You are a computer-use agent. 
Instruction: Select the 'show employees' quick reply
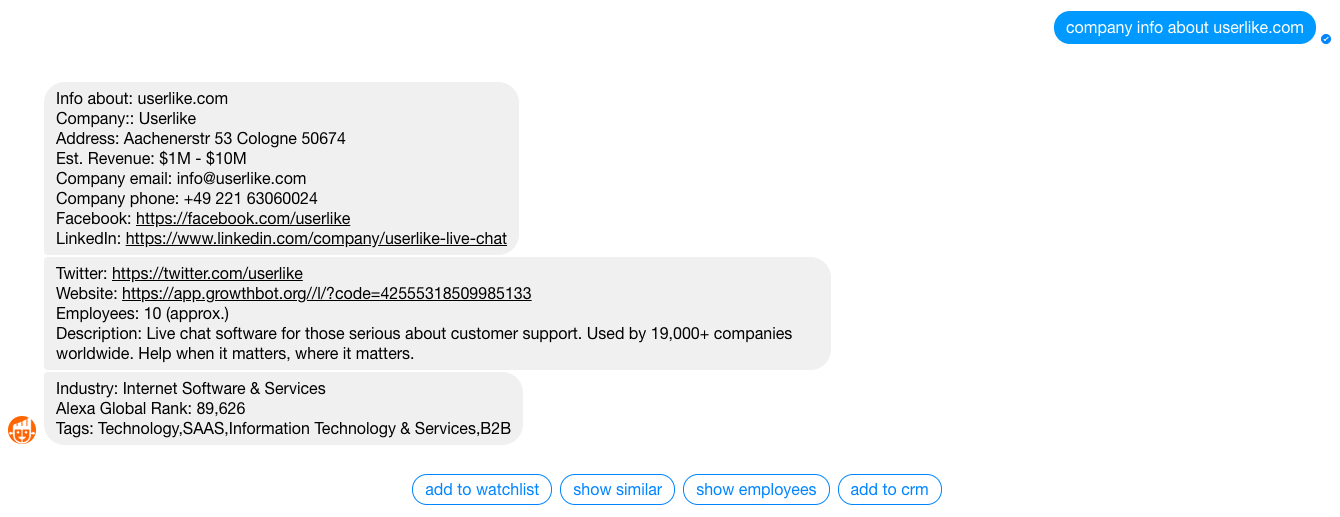pyautogui.click(x=756, y=489)
